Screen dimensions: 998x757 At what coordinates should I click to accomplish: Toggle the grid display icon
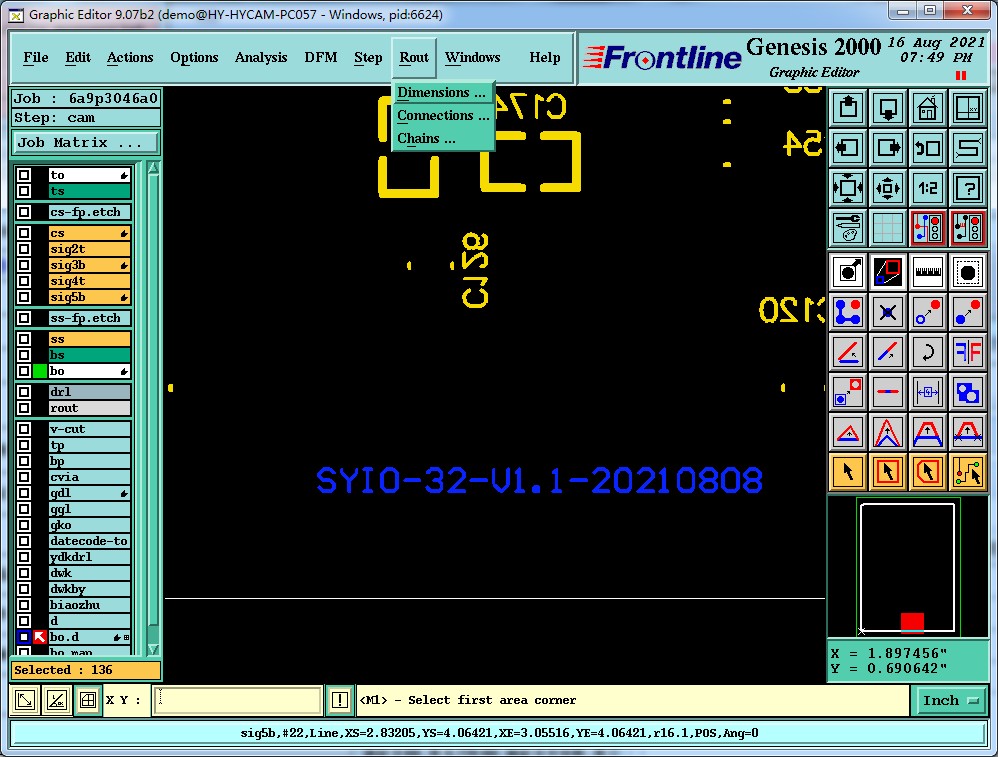click(888, 228)
